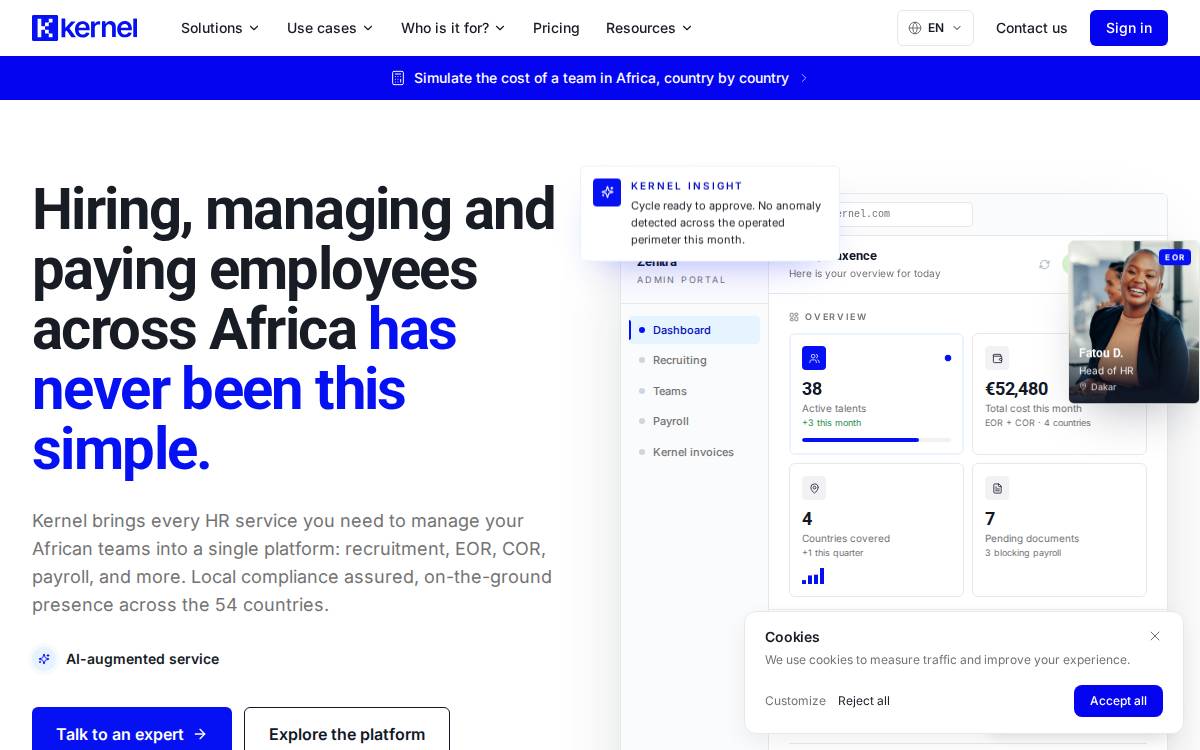The height and width of the screenshot is (750, 1200).
Task: Open the Solutions dropdown menu
Action: coord(220,28)
